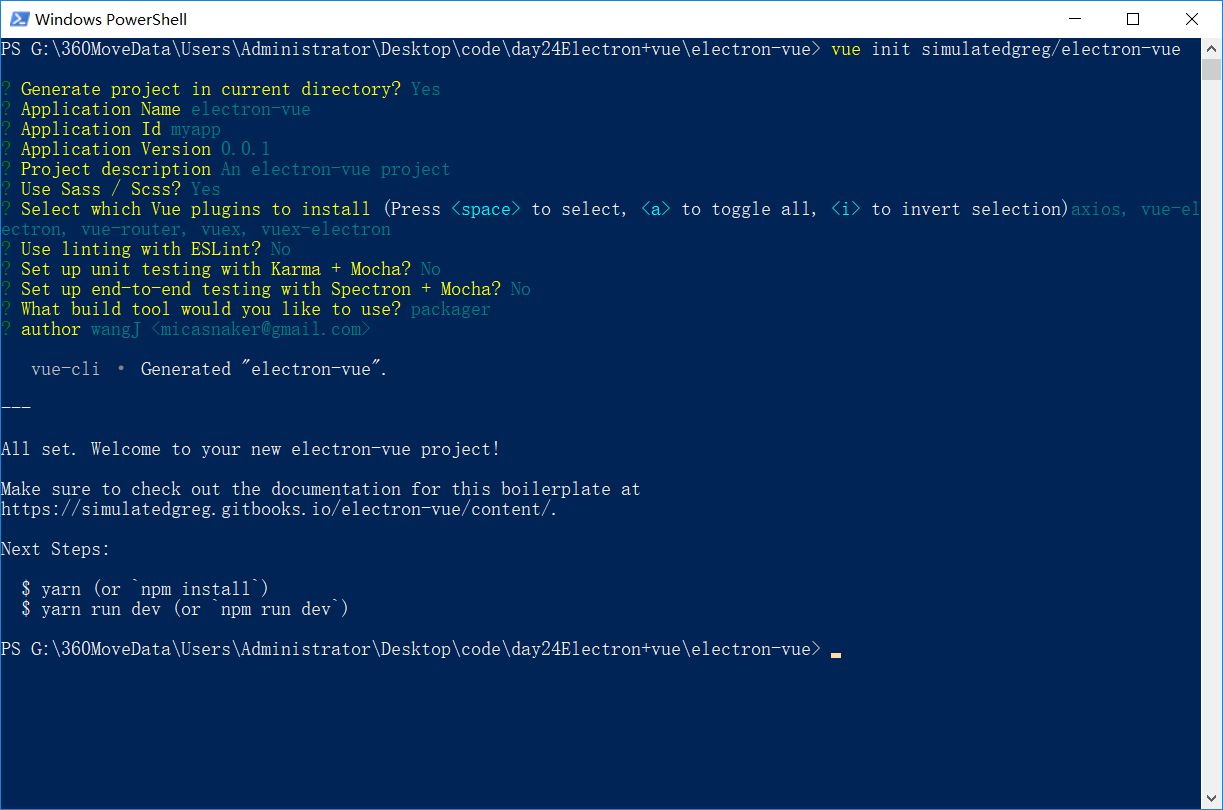This screenshot has width=1223, height=810.
Task: Minimize the Windows PowerShell window
Action: point(1075,19)
